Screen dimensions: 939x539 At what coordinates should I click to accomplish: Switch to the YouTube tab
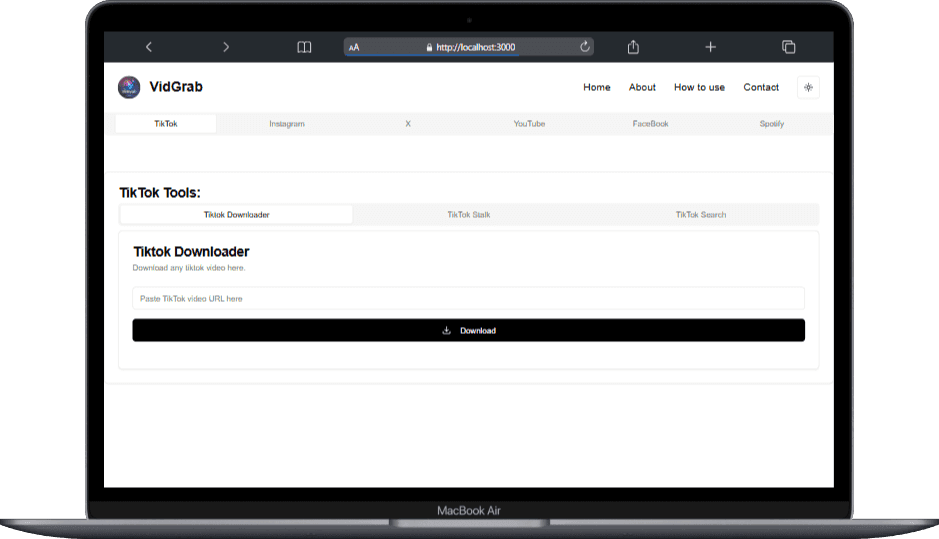click(x=529, y=124)
